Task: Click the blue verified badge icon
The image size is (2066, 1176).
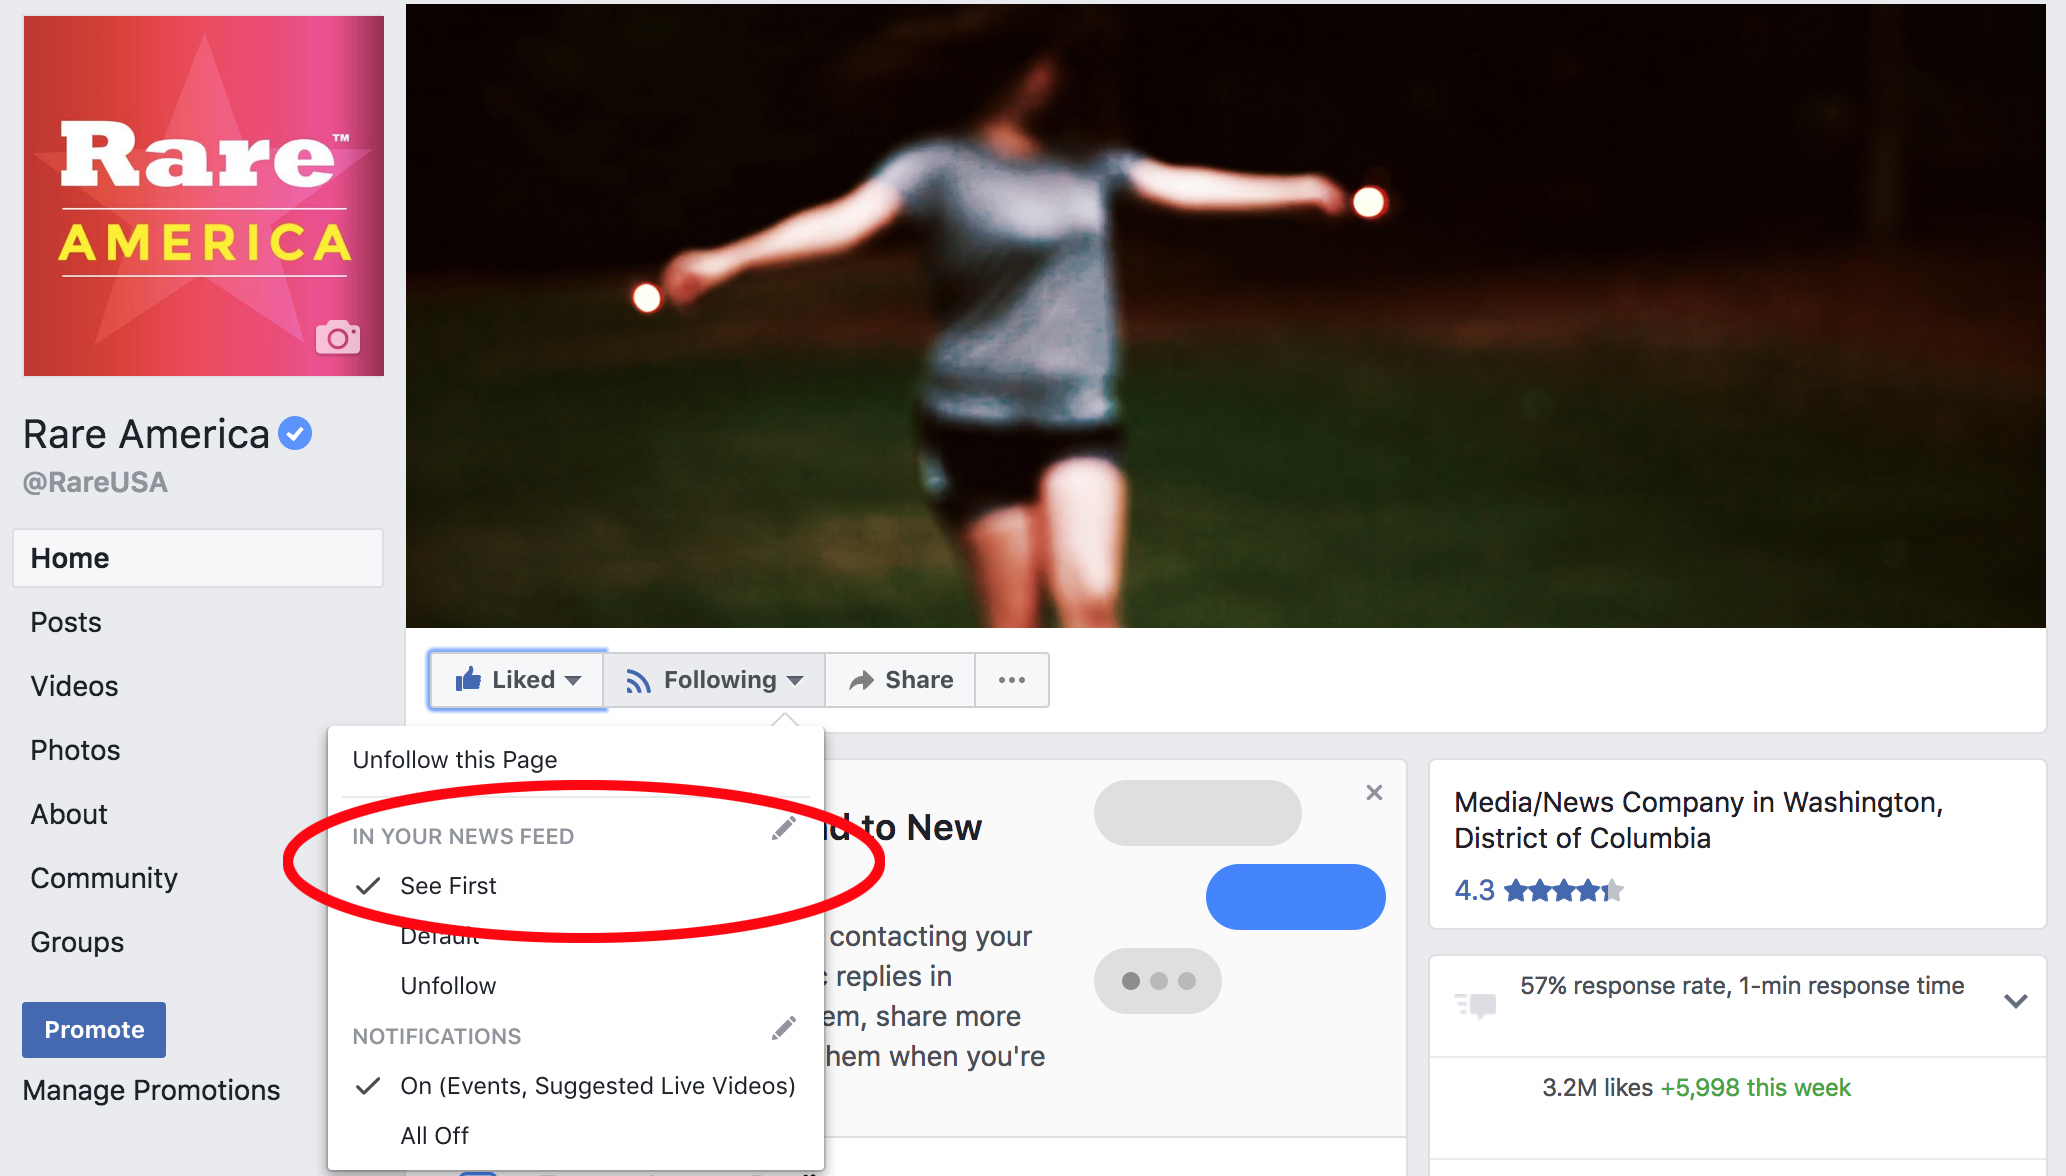Action: coord(295,434)
